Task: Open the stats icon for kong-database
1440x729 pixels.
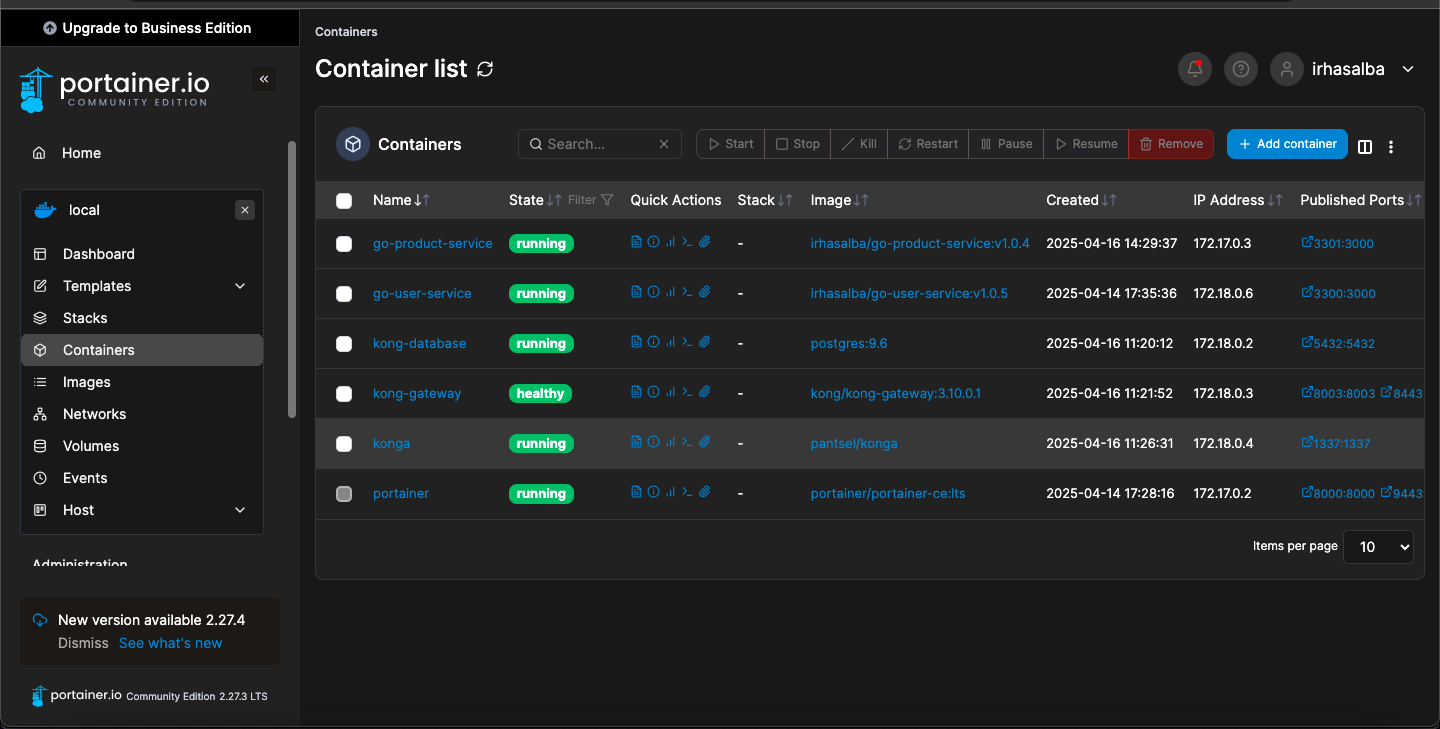Action: pos(670,342)
